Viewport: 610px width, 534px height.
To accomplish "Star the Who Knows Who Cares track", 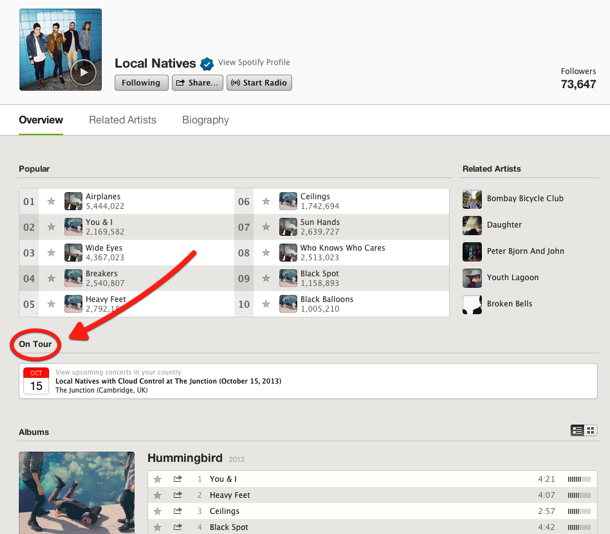I will (x=266, y=253).
